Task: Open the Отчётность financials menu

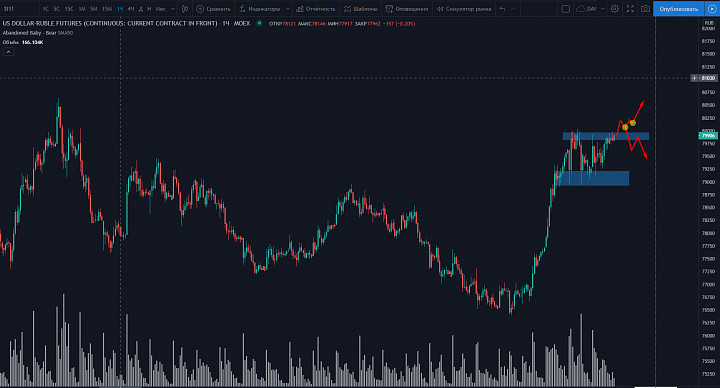Action: [316, 9]
